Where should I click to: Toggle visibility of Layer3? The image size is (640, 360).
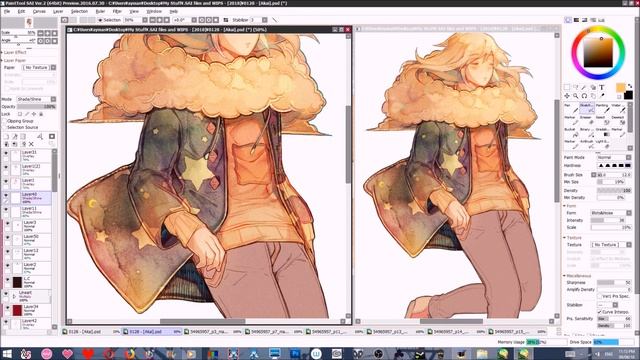(7, 224)
